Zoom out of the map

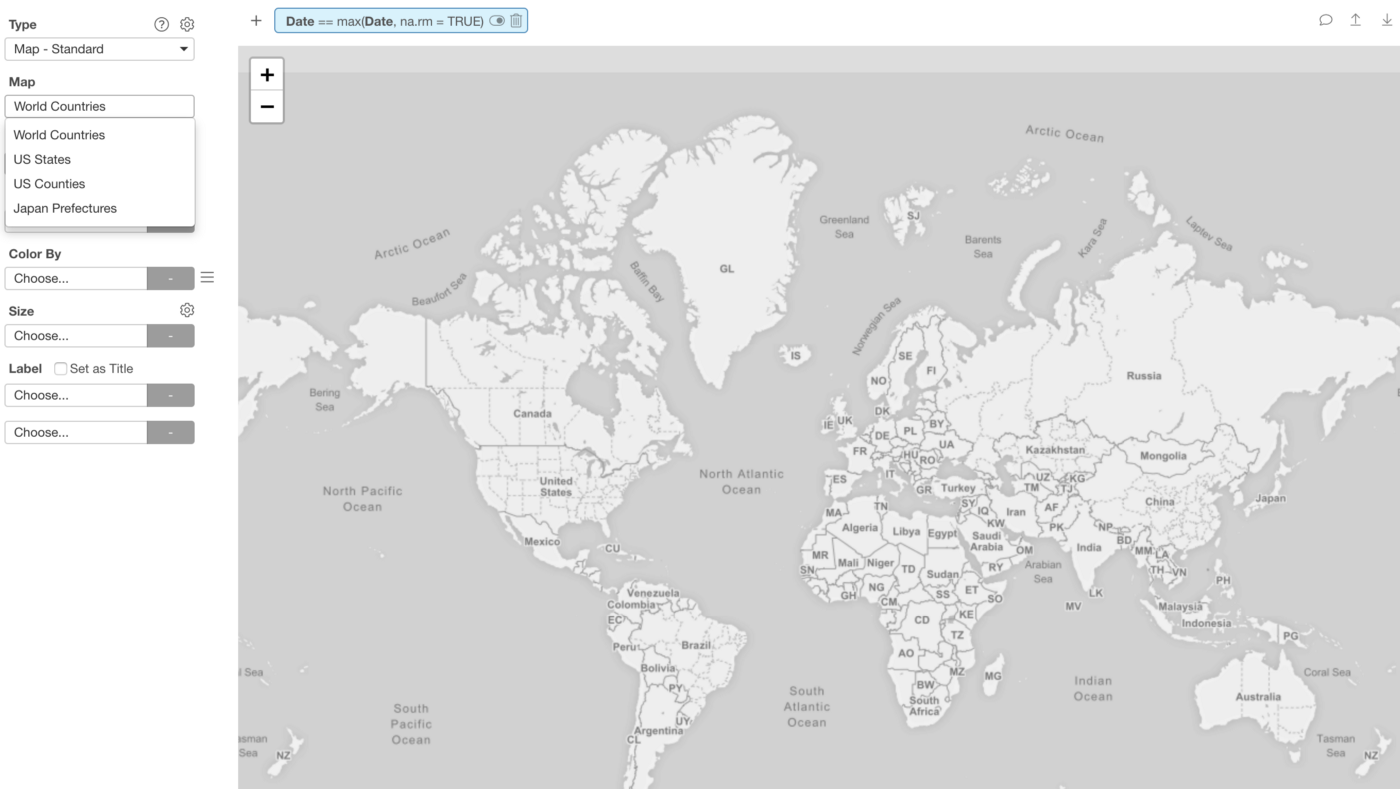pos(267,106)
